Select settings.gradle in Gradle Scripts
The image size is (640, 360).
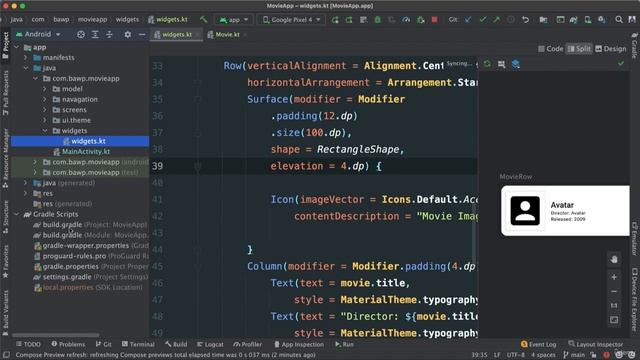click(x=91, y=277)
